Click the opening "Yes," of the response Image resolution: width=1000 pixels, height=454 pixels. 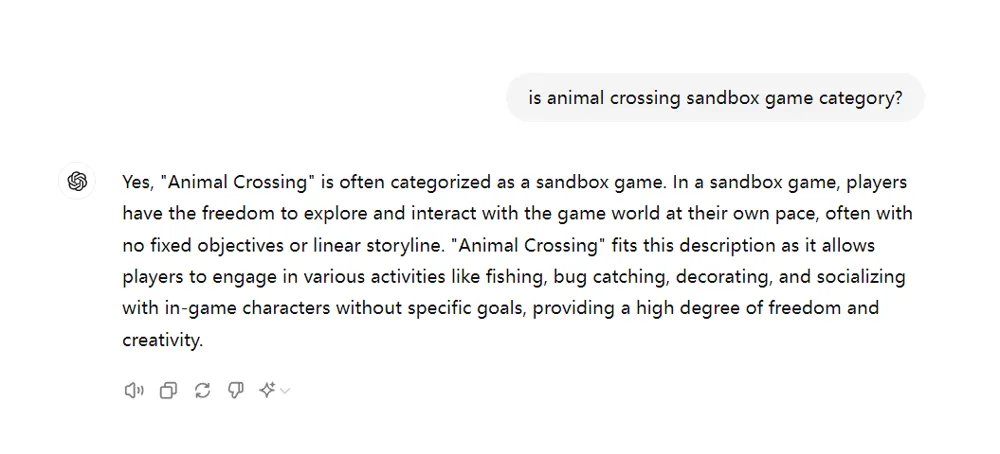(x=138, y=183)
